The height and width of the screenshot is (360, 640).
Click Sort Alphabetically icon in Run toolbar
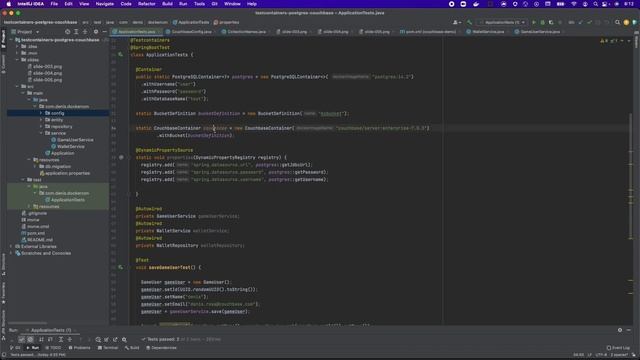[x=41, y=339]
